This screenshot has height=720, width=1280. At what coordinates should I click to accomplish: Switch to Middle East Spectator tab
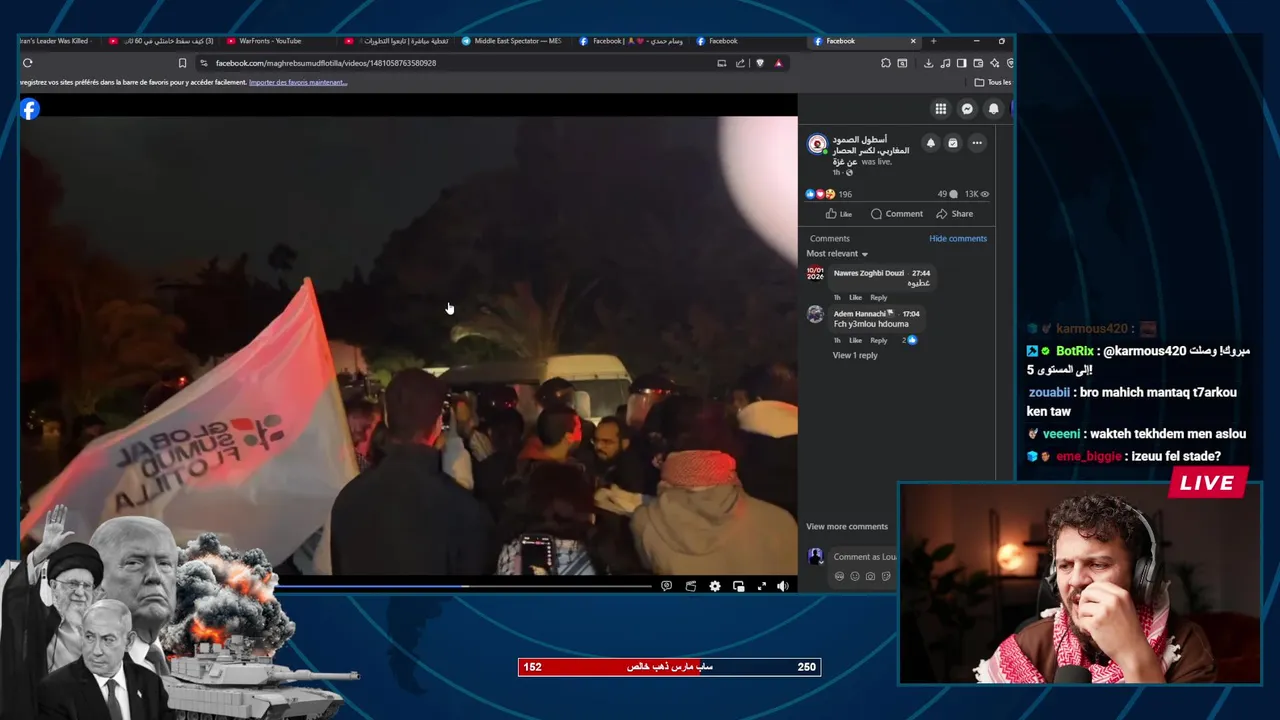(512, 41)
